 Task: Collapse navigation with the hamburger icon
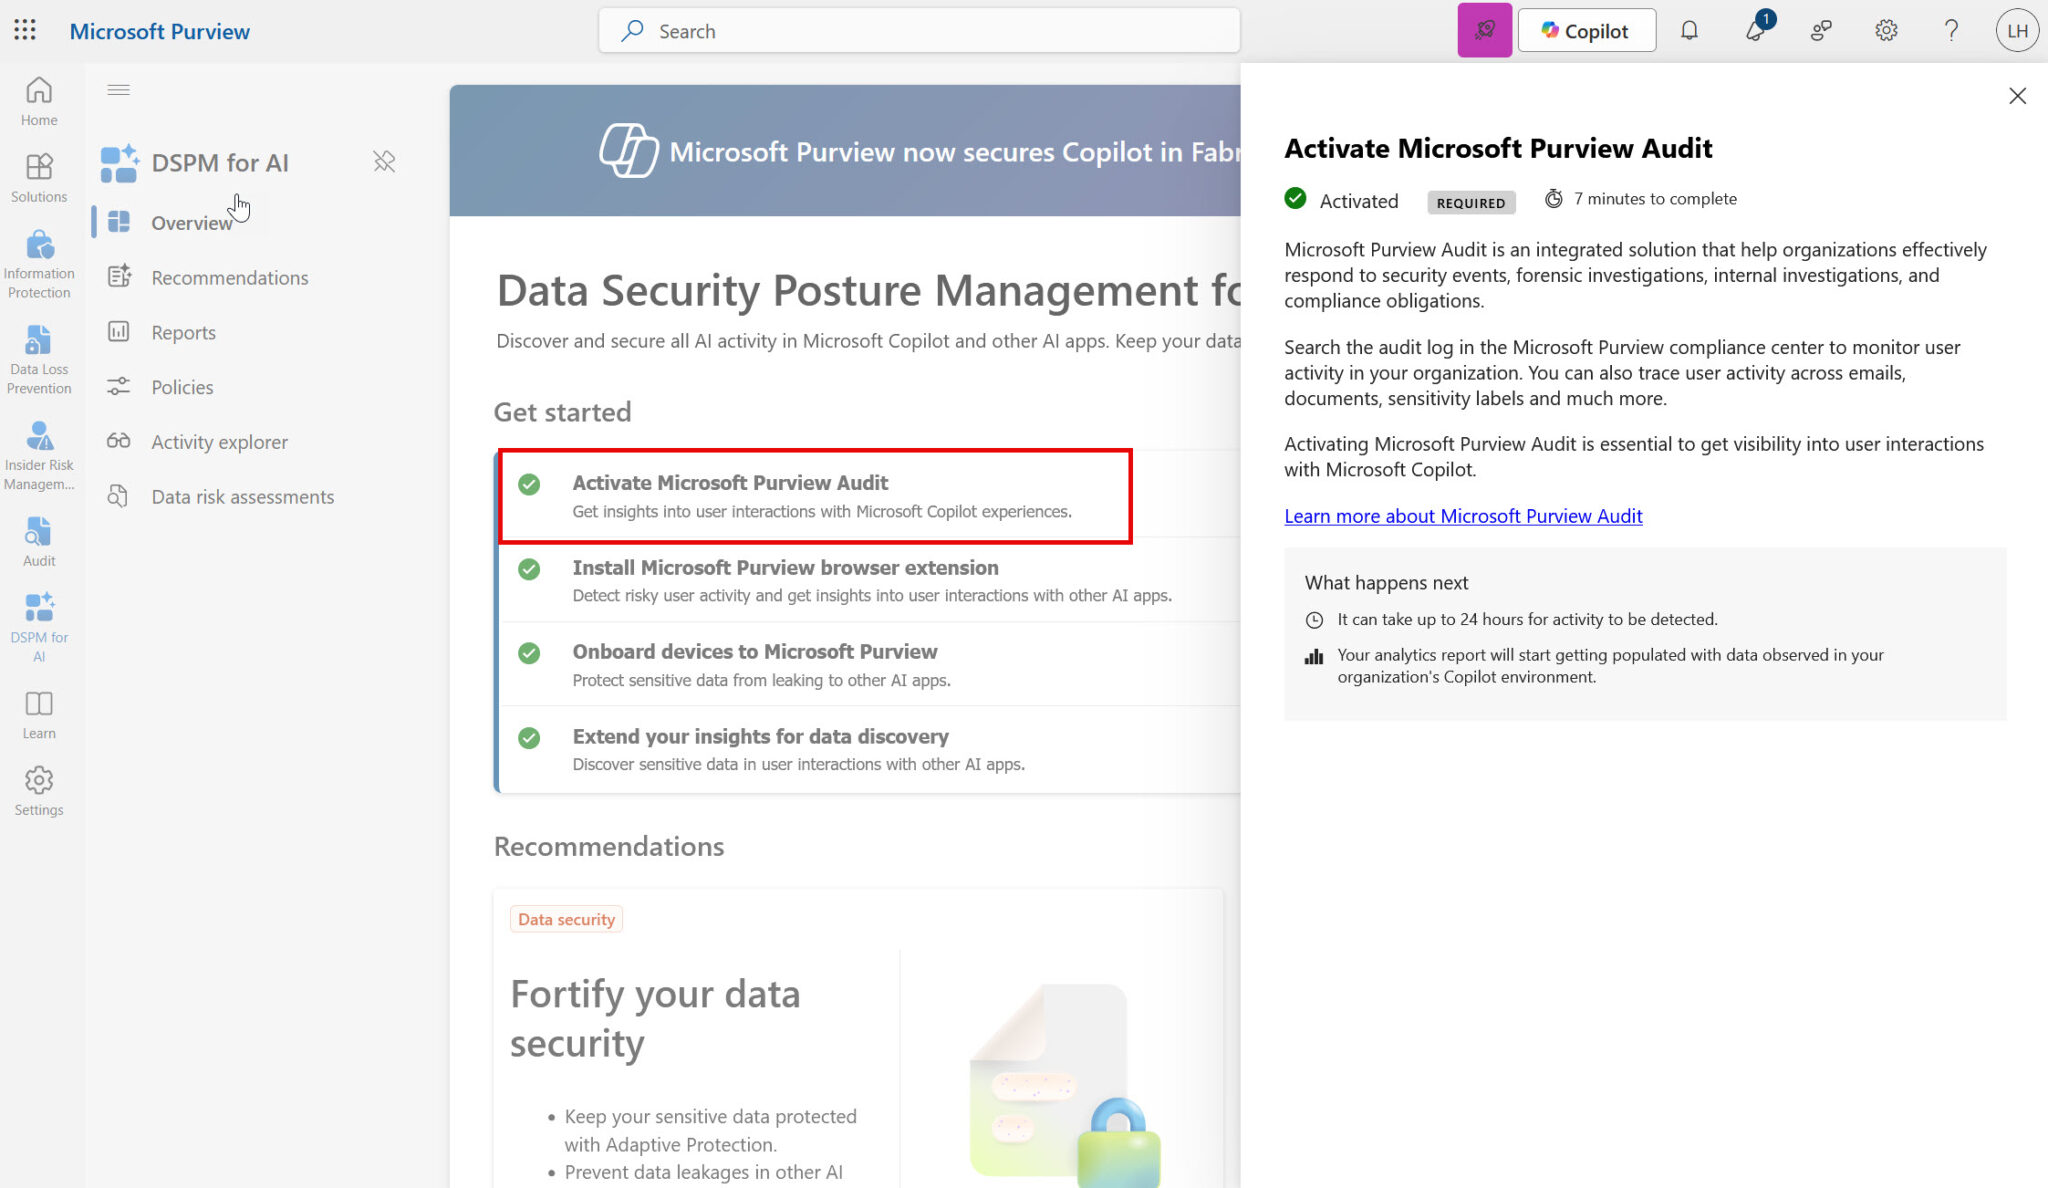(x=118, y=89)
